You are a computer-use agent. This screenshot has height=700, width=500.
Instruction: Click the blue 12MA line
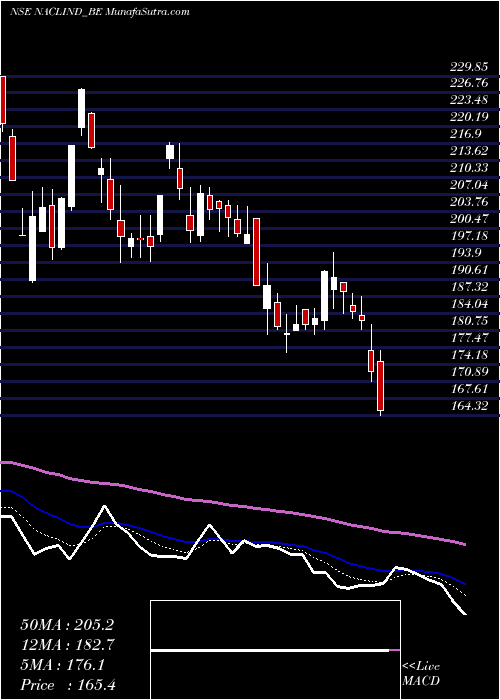coord(232,542)
